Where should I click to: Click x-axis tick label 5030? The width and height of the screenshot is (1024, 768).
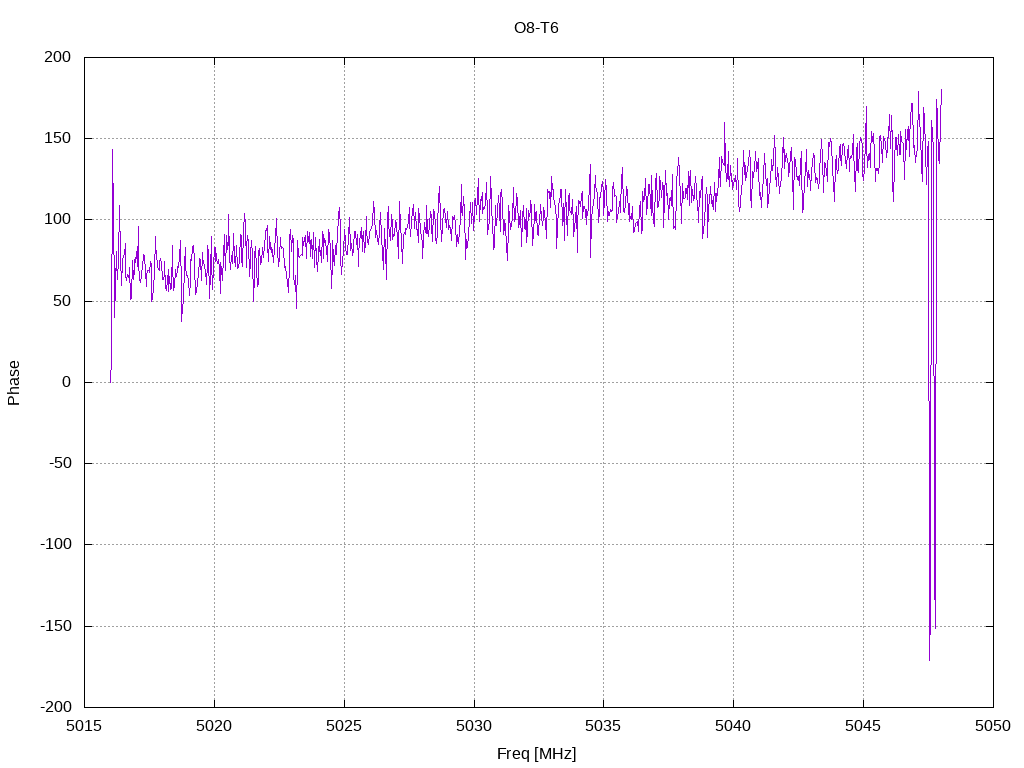(x=474, y=726)
